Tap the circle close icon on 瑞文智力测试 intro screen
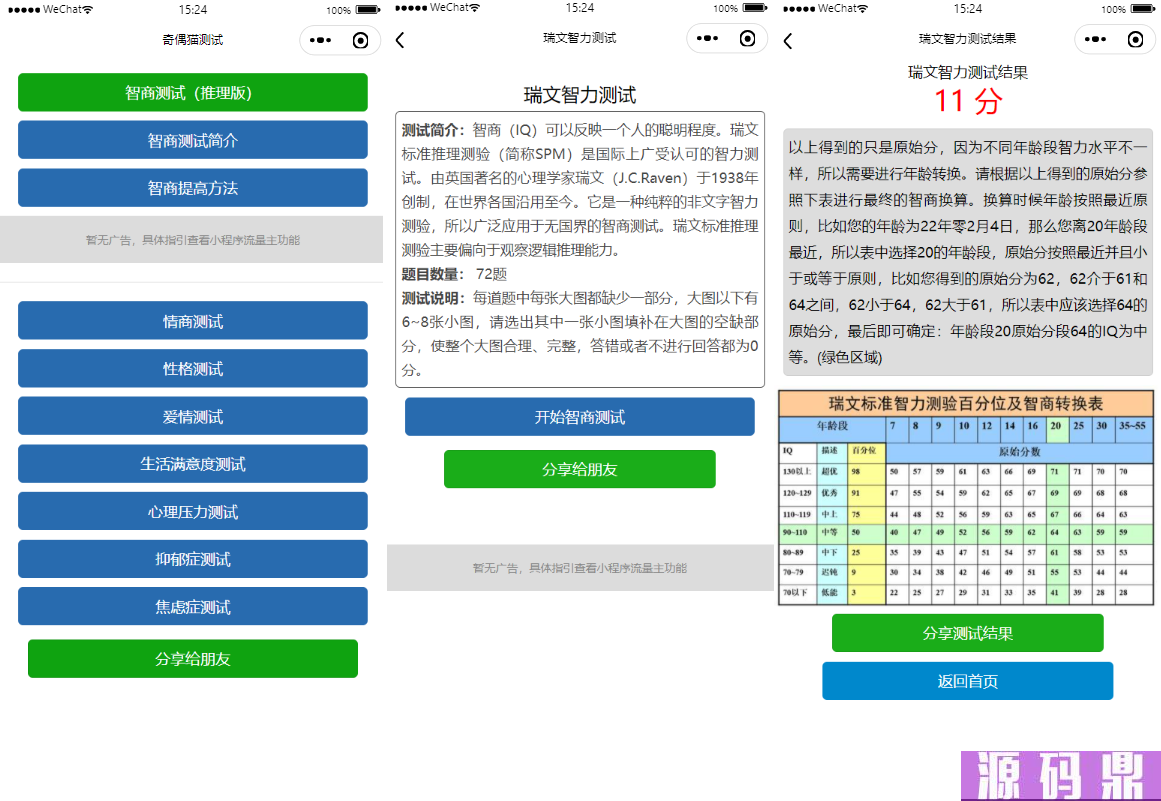 tap(748, 38)
